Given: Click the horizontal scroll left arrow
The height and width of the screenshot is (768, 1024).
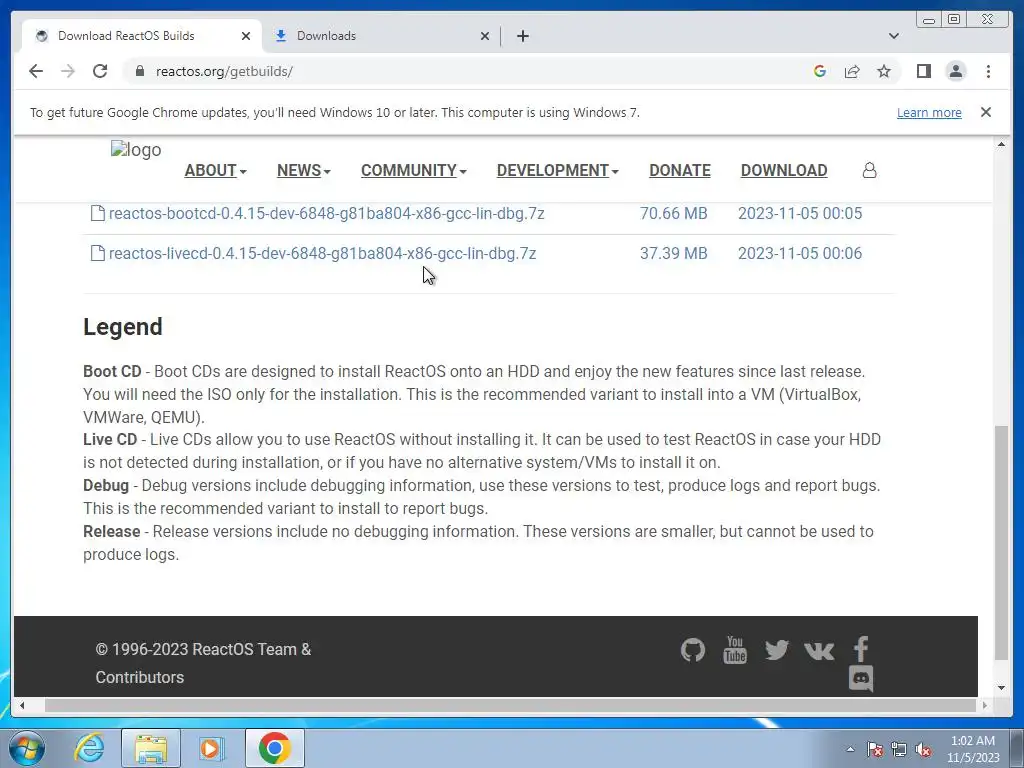Looking at the screenshot, I should click(x=22, y=705).
